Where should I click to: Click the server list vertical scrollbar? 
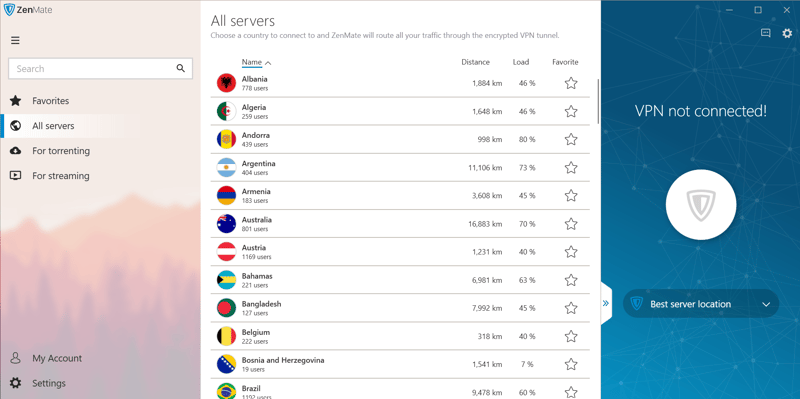click(598, 101)
